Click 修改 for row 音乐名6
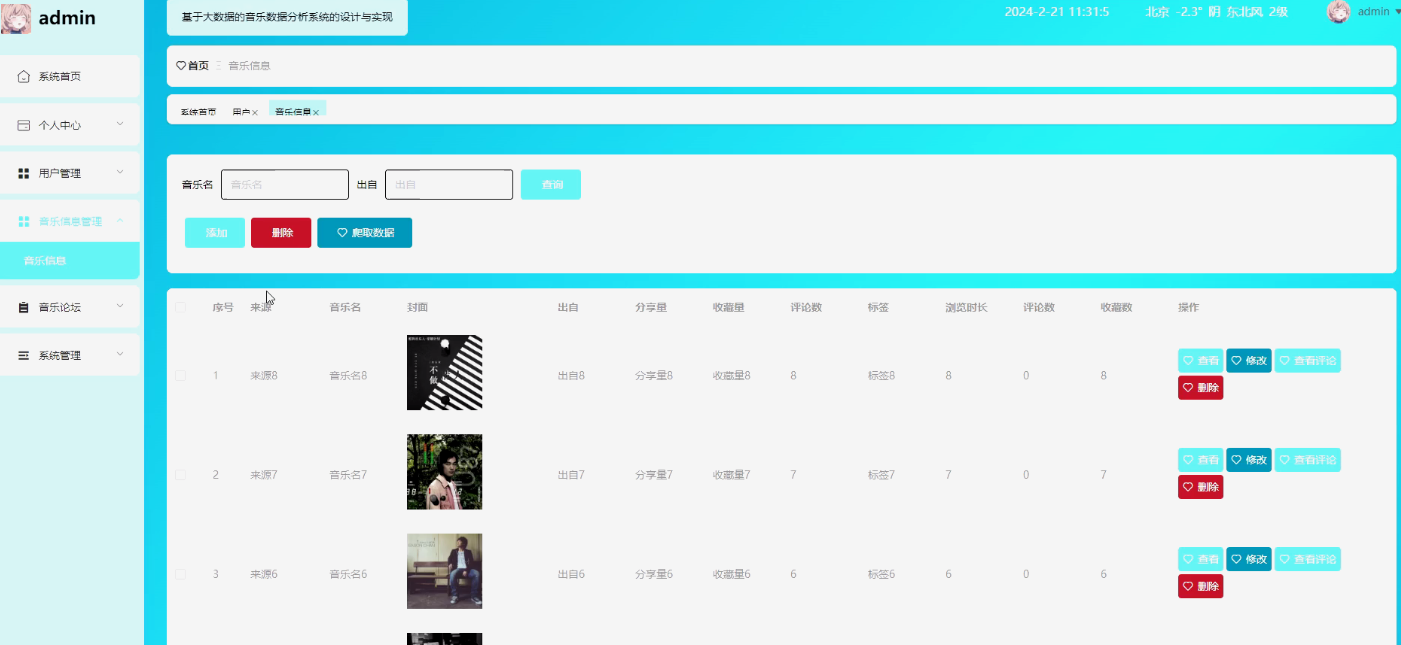Image resolution: width=1401 pixels, height=645 pixels. coord(1249,559)
